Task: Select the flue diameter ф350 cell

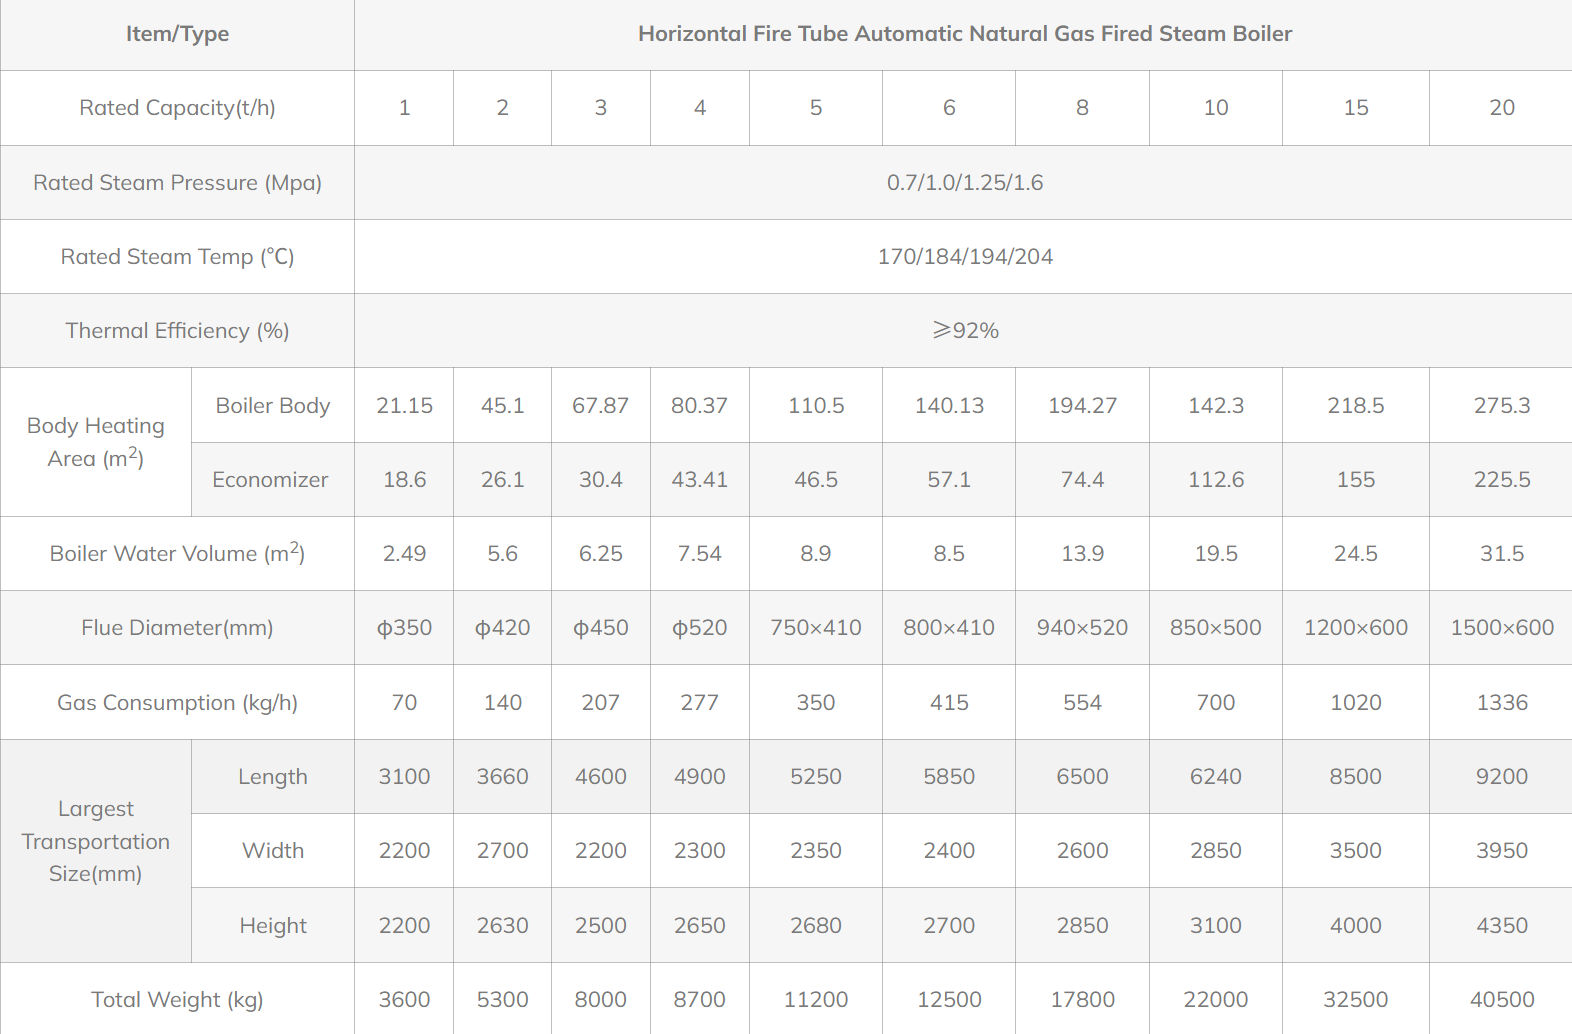Action: pyautogui.click(x=404, y=628)
